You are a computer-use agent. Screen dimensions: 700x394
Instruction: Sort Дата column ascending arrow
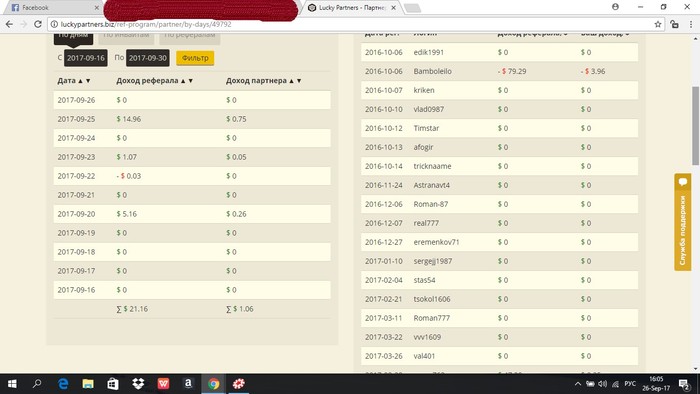(80, 81)
